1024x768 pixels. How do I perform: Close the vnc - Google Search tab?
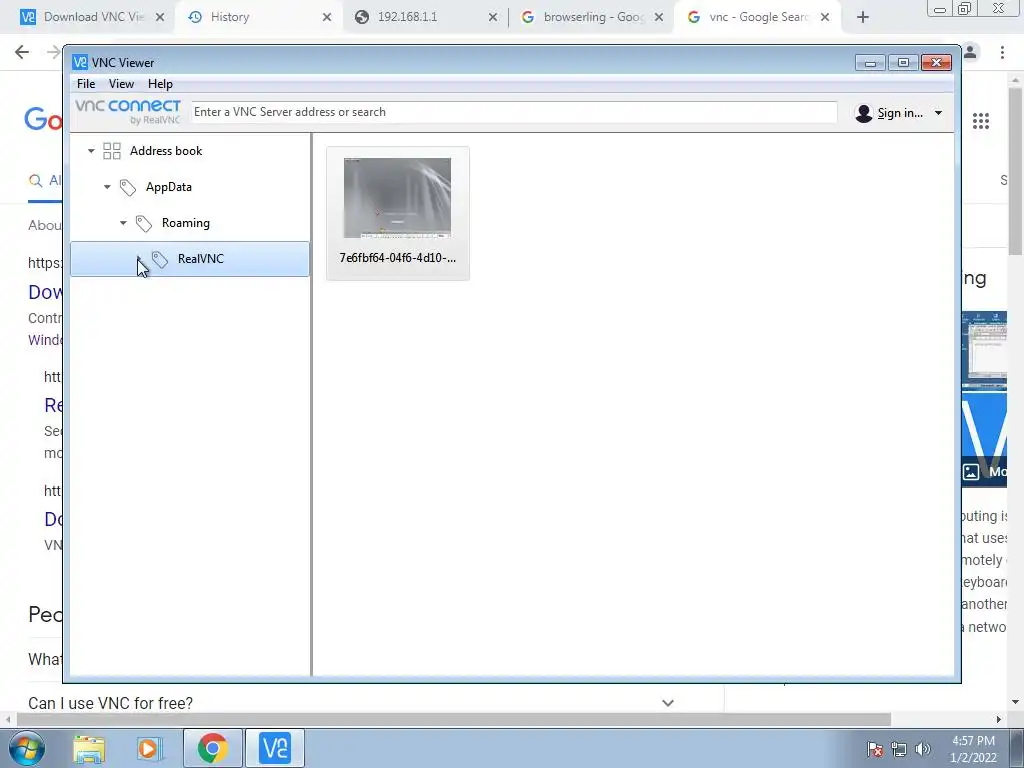[x=825, y=18]
